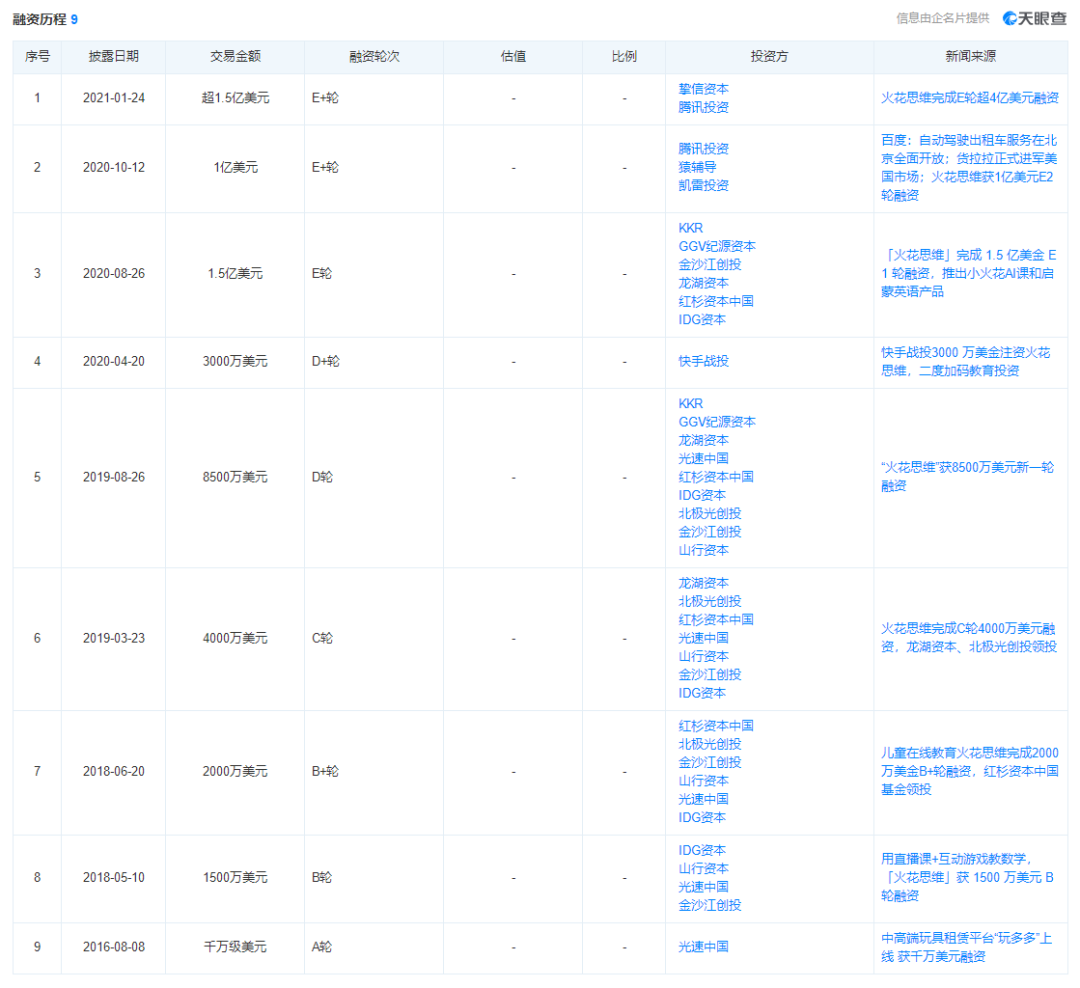Open news link 火花思维完成E轮超4亿美元融资
The width and height of the screenshot is (1080, 988).
pyautogui.click(x=969, y=98)
